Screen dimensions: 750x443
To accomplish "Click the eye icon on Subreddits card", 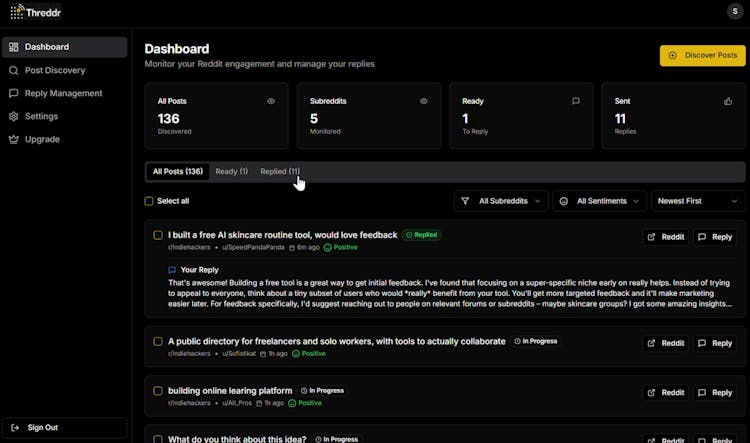I will (x=423, y=101).
